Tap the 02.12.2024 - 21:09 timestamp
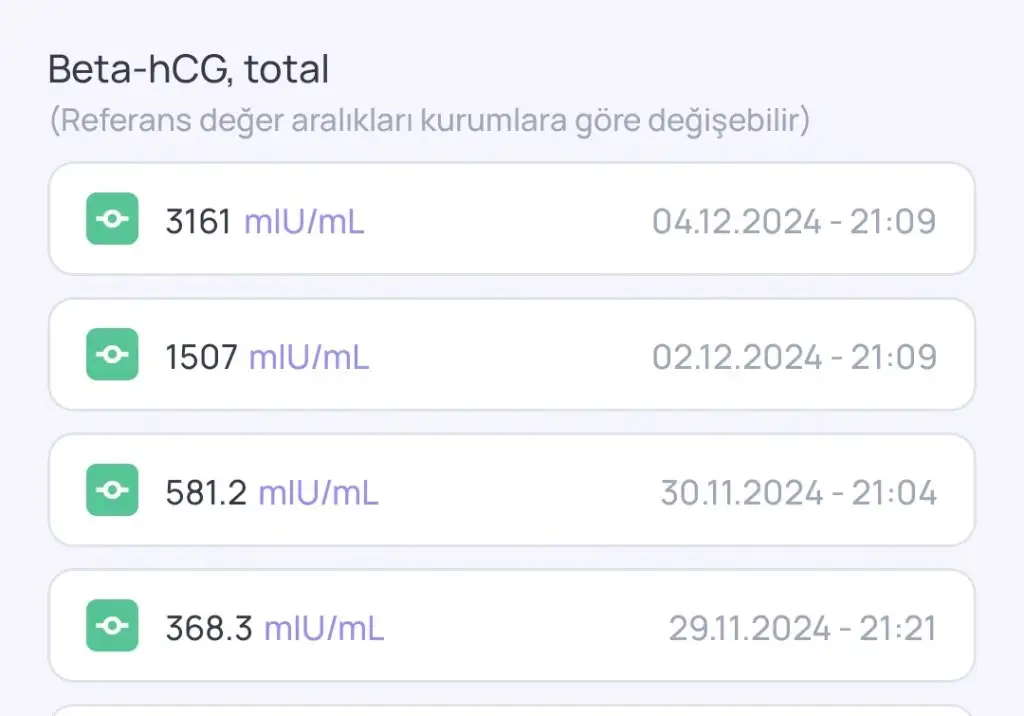This screenshot has width=1024, height=716. point(794,357)
